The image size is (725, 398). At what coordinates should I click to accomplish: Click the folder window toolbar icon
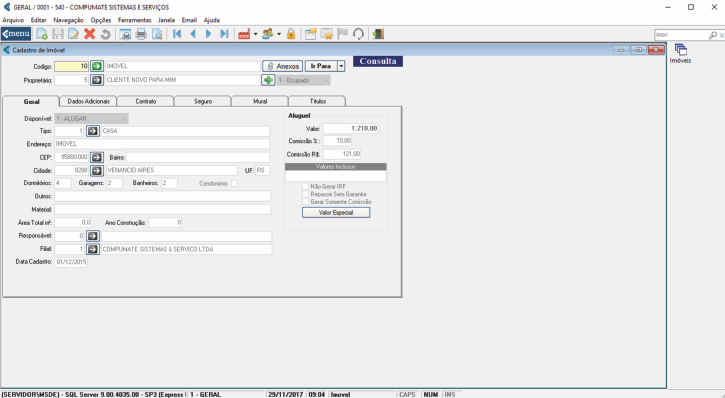[x=310, y=34]
